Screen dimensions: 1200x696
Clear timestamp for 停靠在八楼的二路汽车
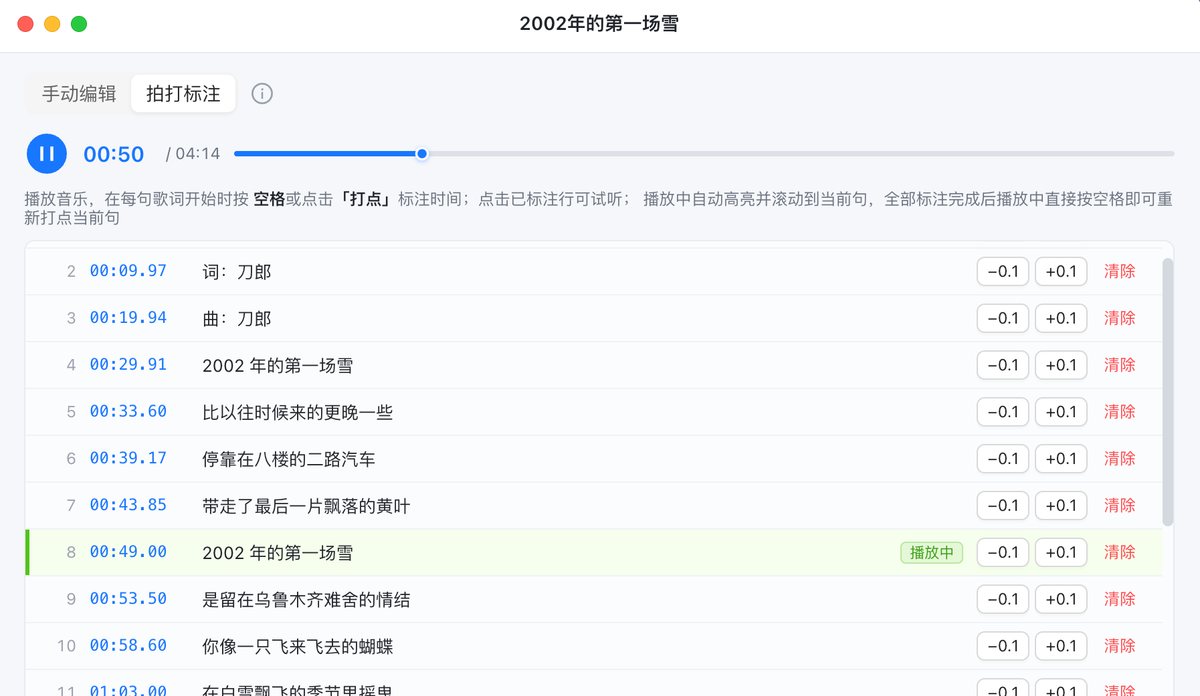(1120, 459)
